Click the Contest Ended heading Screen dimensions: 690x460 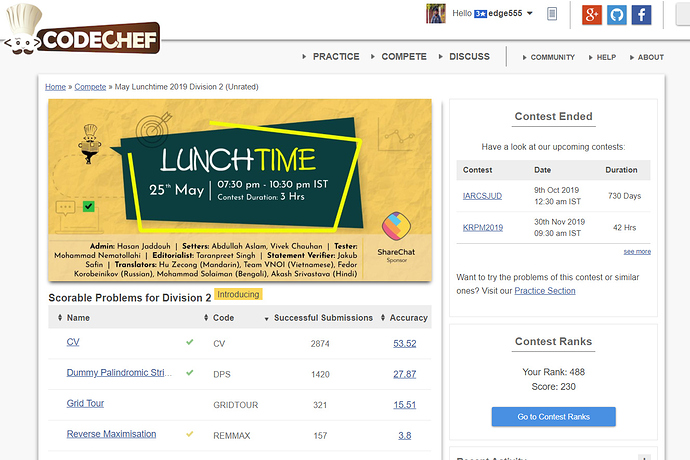click(554, 117)
